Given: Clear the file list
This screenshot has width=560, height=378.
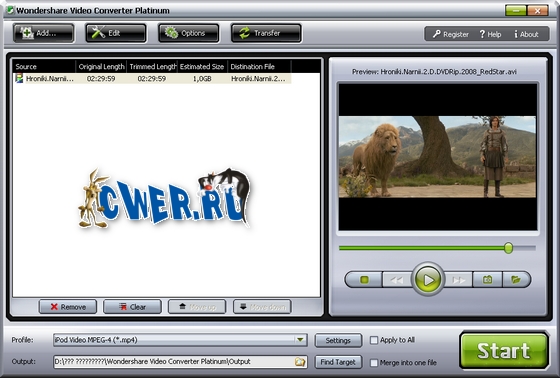Looking at the screenshot, I should 132,307.
